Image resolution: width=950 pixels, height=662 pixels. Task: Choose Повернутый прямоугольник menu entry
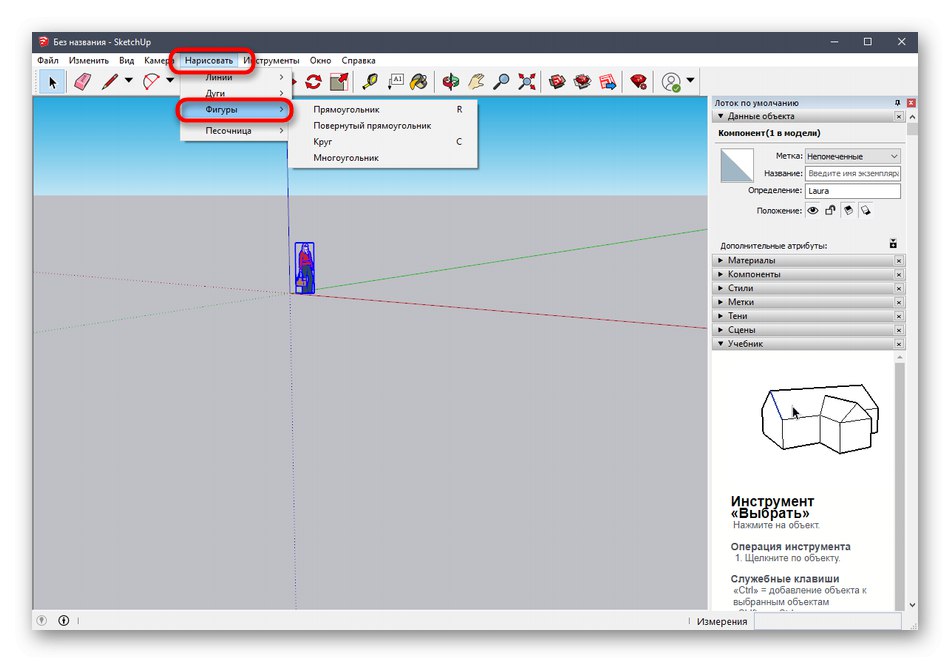pyautogui.click(x=384, y=126)
